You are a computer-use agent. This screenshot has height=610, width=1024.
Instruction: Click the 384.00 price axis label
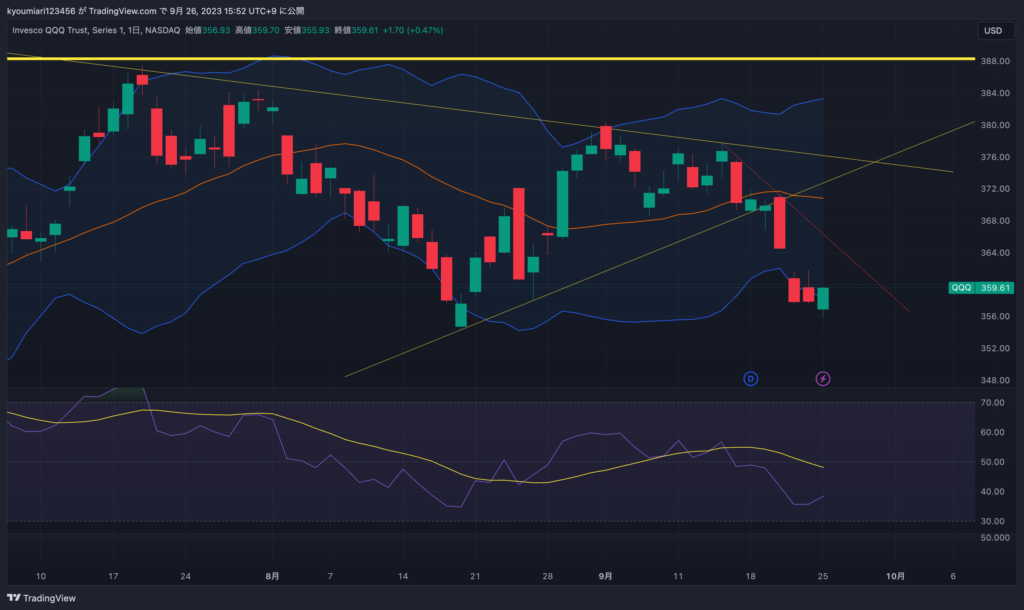coord(995,93)
